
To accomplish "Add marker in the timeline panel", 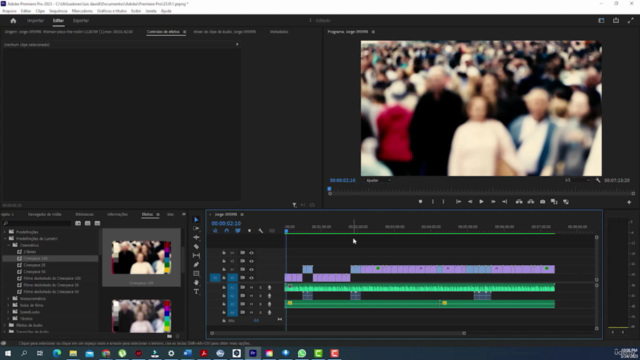I will (249, 231).
